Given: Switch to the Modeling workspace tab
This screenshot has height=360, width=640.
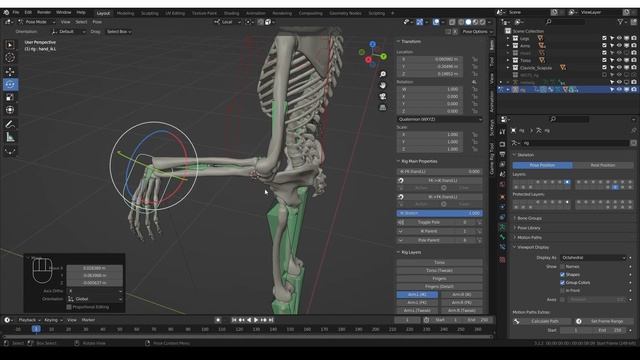Looking at the screenshot, I should (x=125, y=13).
